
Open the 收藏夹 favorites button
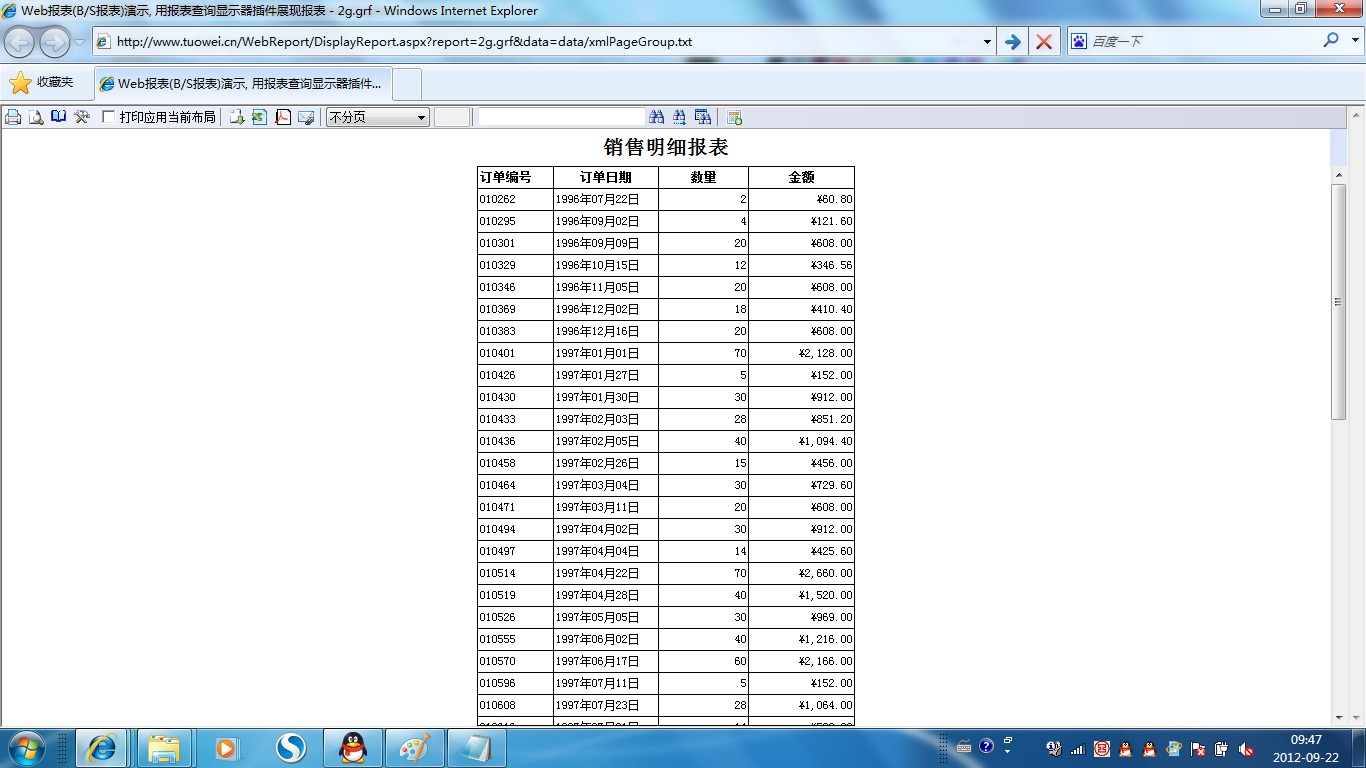42,83
